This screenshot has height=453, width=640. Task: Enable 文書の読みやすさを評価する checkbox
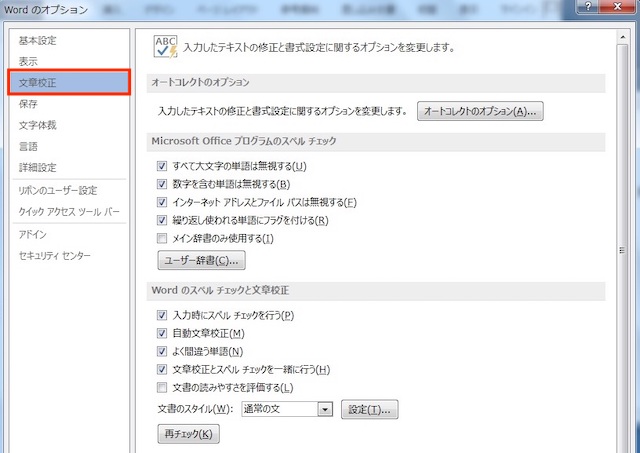[162, 387]
